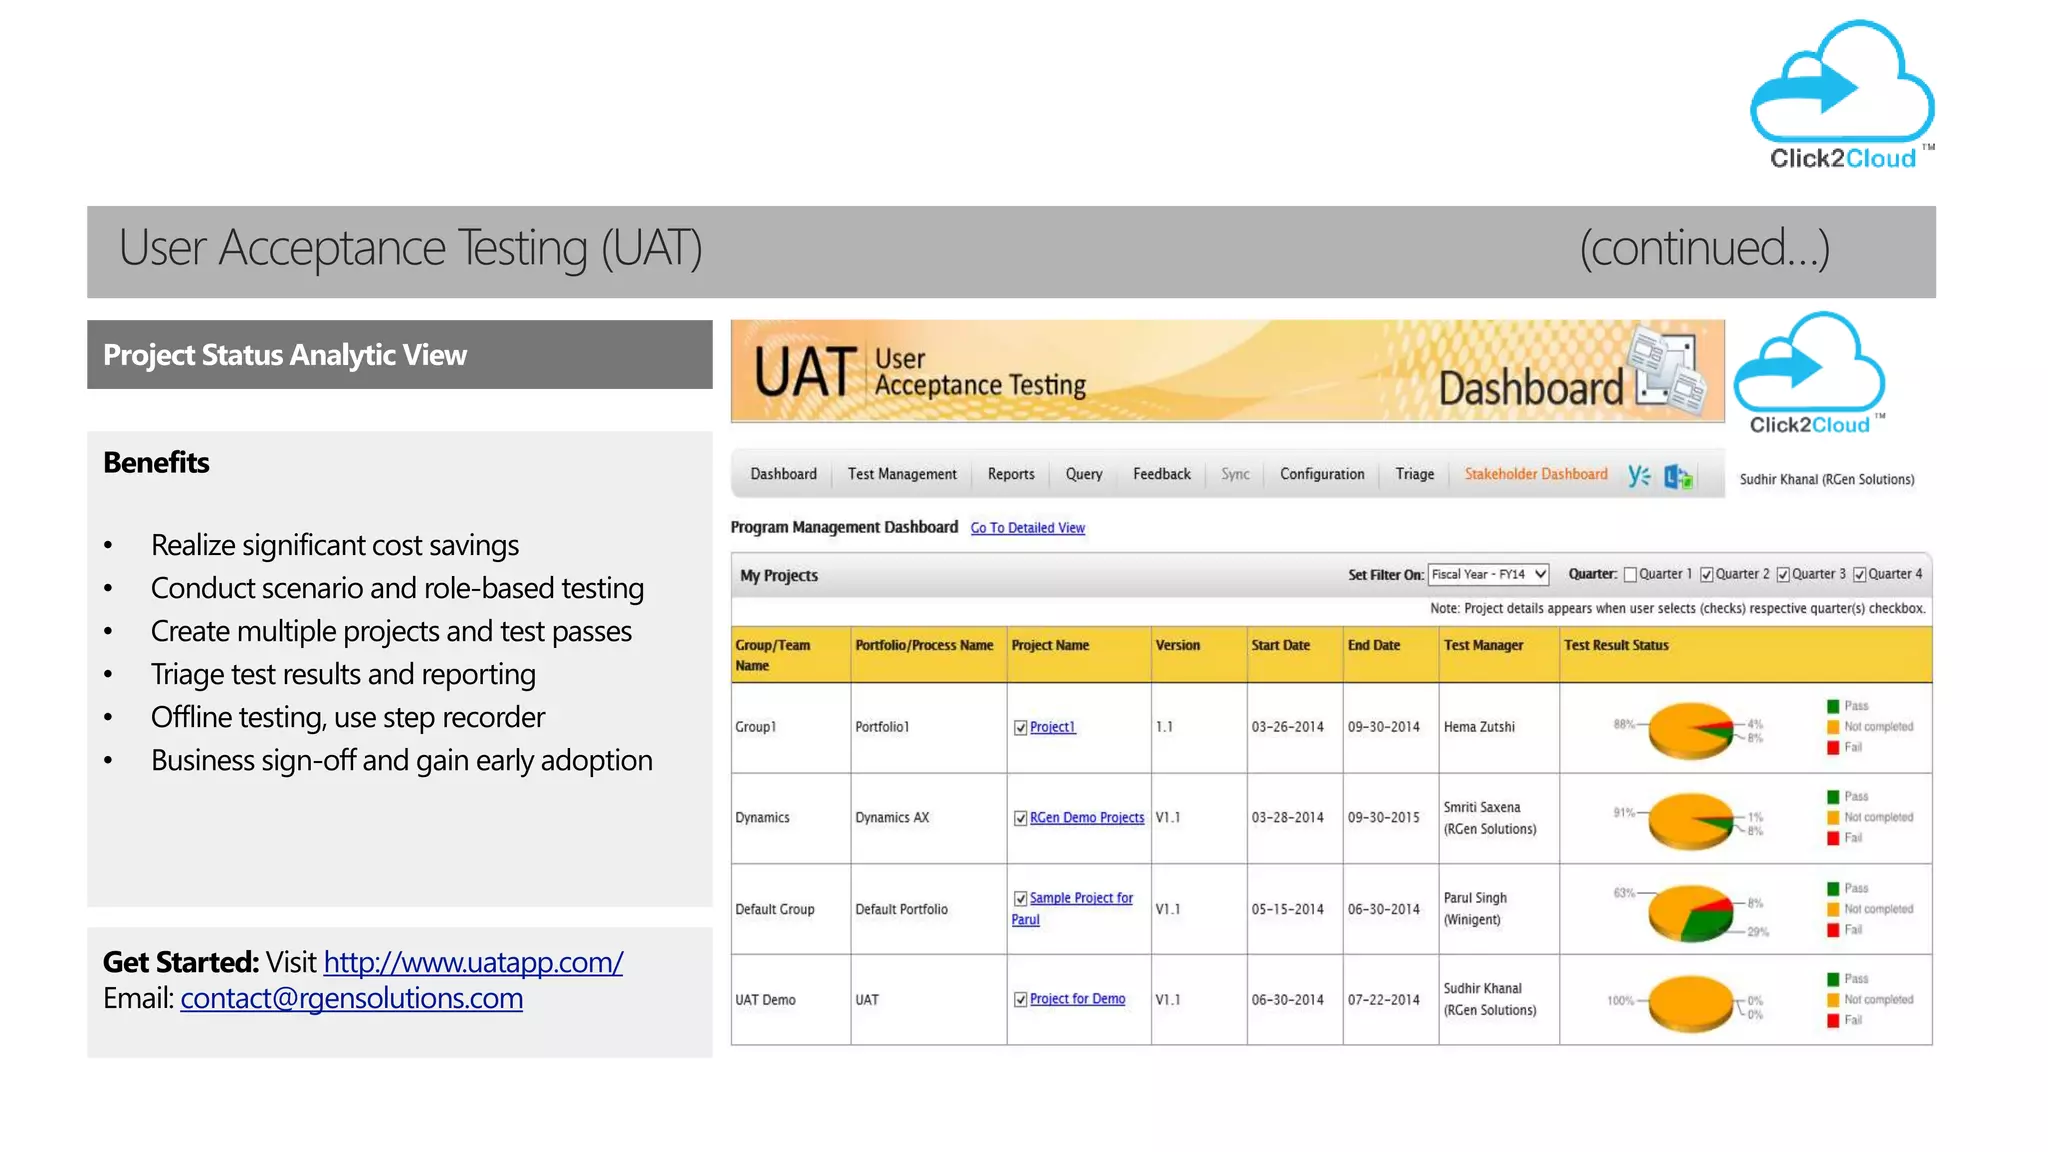Toggle the Quarter 1 checkbox
The height and width of the screenshot is (1152, 2048).
pos(1630,575)
